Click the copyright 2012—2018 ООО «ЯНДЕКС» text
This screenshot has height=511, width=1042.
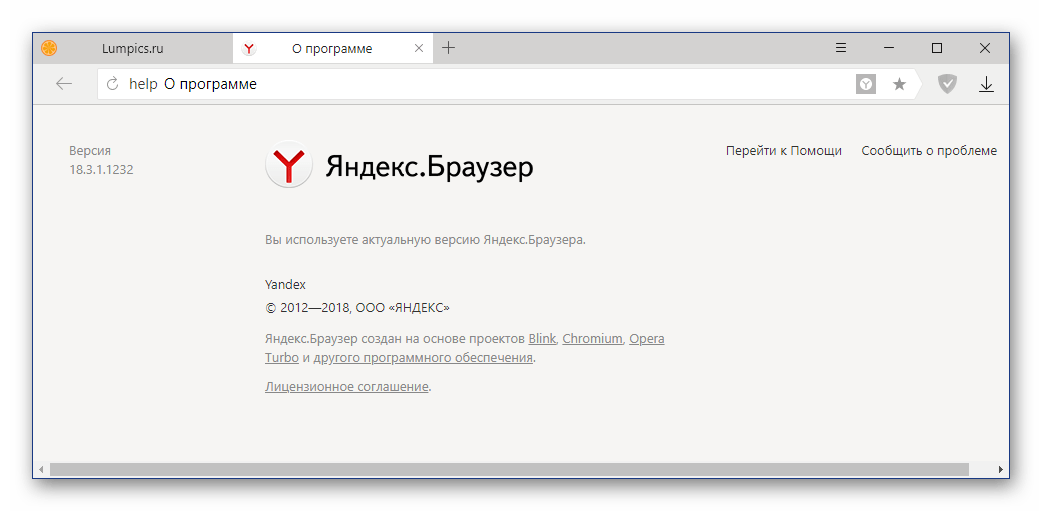coord(358,308)
